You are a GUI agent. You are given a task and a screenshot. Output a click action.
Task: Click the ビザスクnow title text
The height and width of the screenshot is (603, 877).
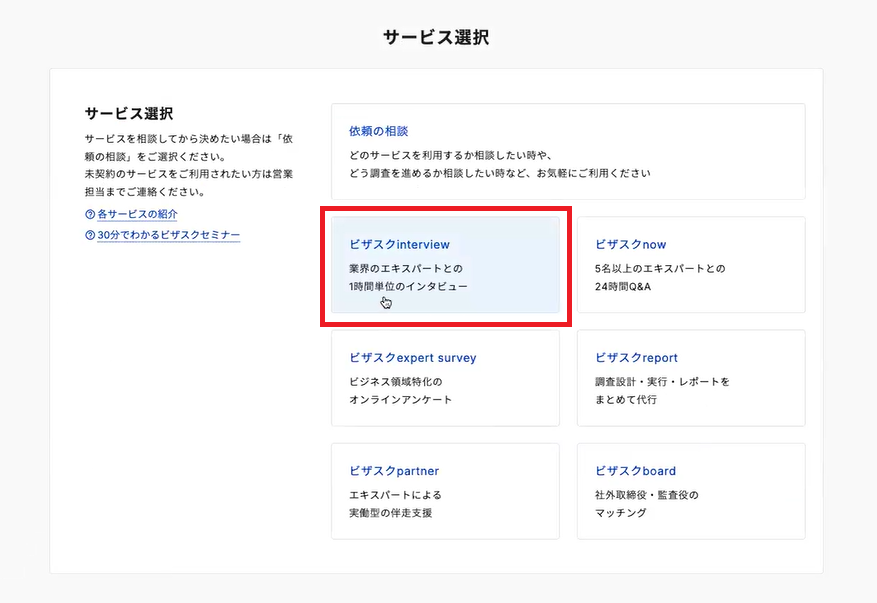tap(630, 244)
